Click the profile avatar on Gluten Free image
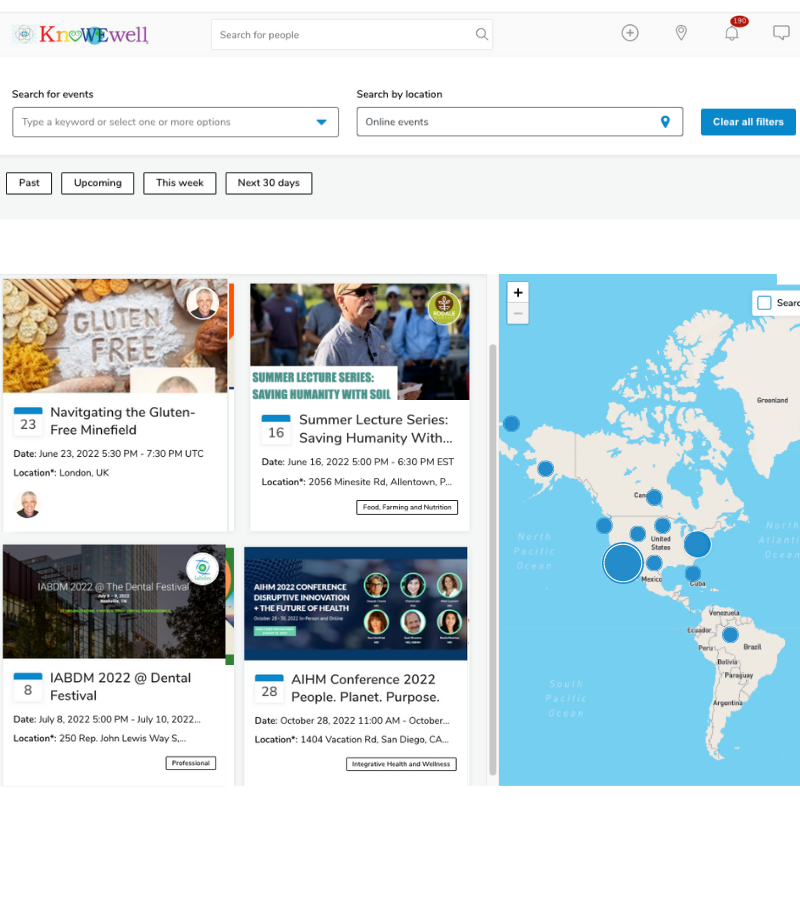800x900 pixels. 203,302
